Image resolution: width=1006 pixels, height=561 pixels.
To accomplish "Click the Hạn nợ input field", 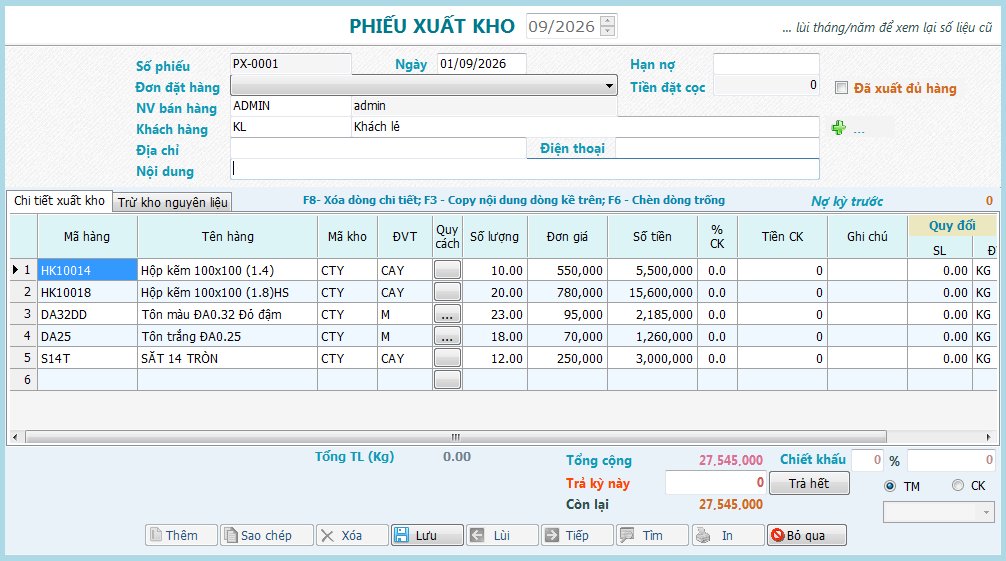I will 766,64.
